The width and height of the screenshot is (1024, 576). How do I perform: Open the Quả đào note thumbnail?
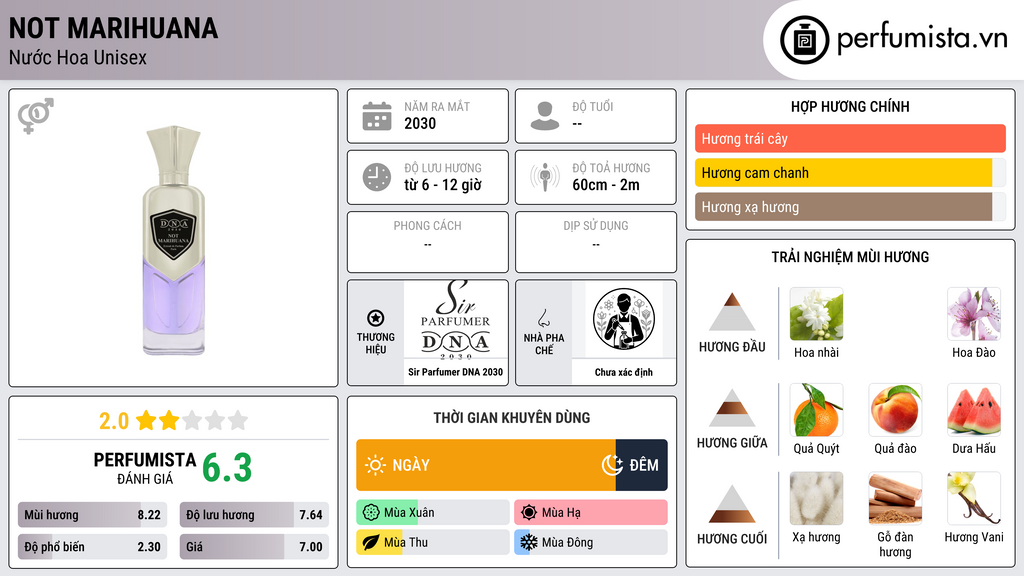pos(895,410)
